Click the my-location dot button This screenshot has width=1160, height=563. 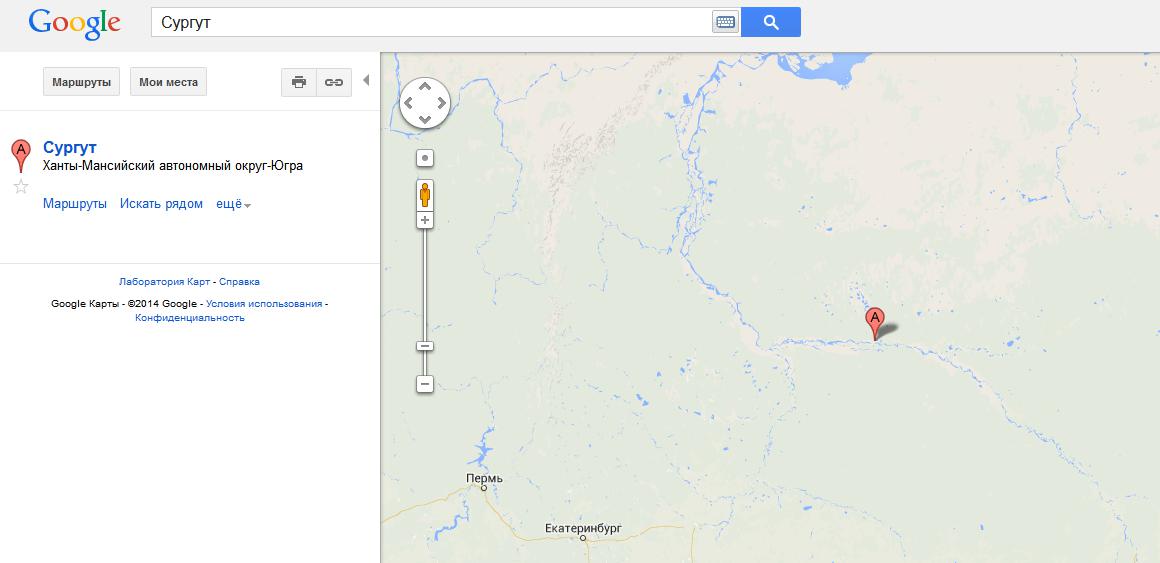425,158
